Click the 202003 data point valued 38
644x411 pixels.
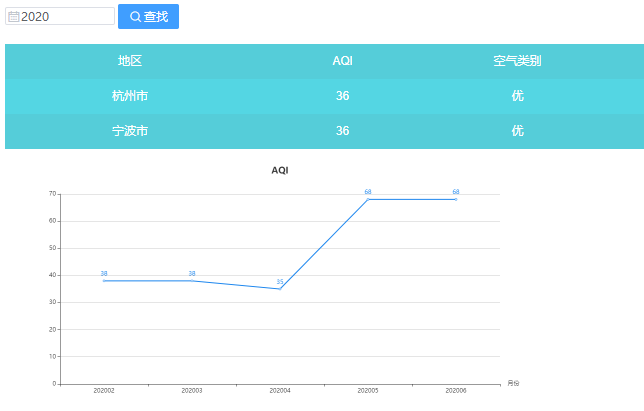coord(192,281)
